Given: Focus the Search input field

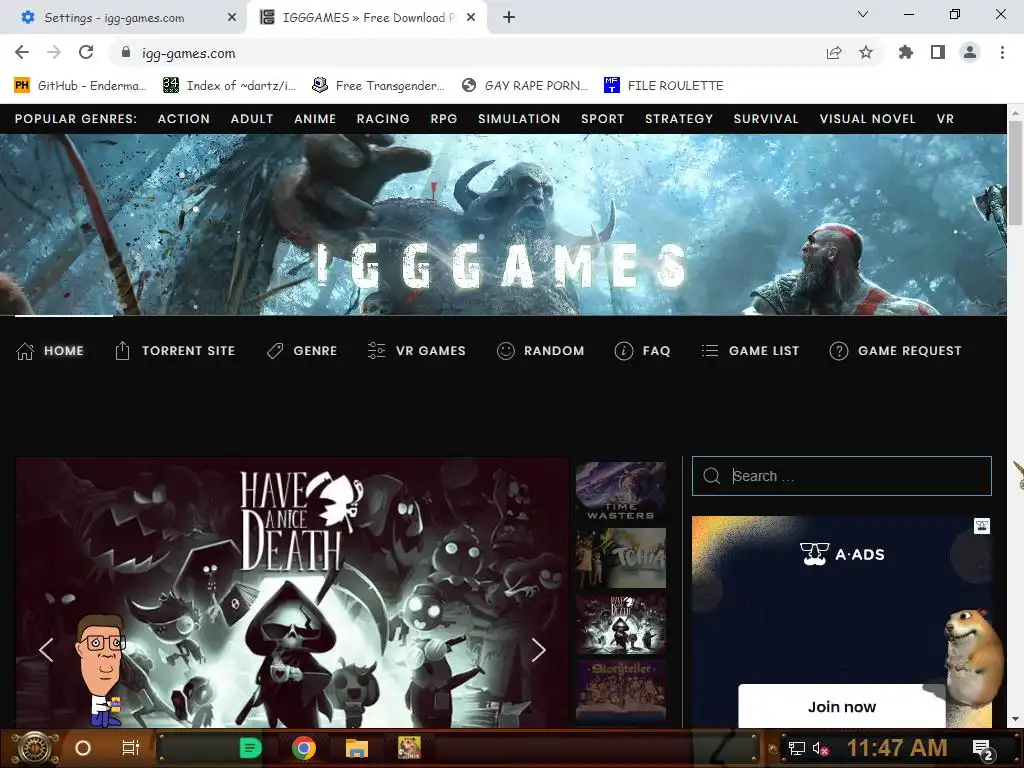Looking at the screenshot, I should [x=842, y=476].
